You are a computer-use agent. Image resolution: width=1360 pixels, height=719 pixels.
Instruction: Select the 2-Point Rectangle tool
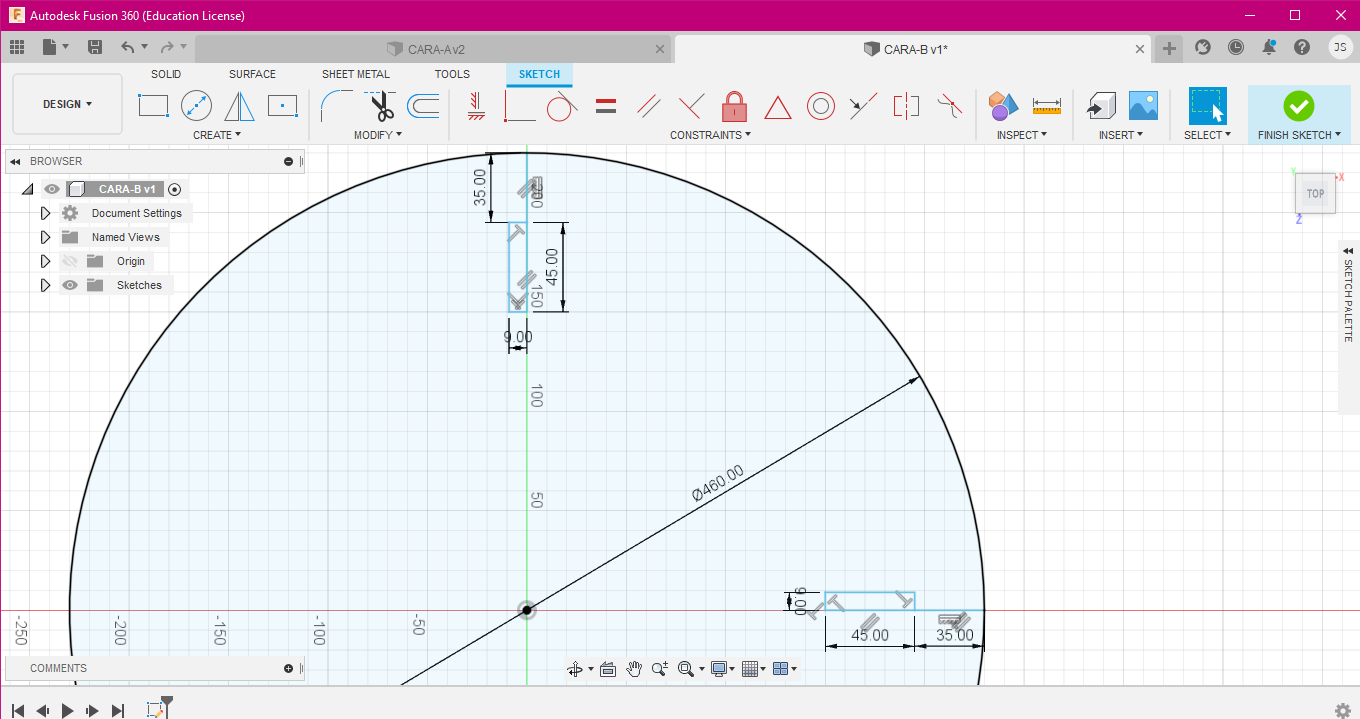(153, 105)
